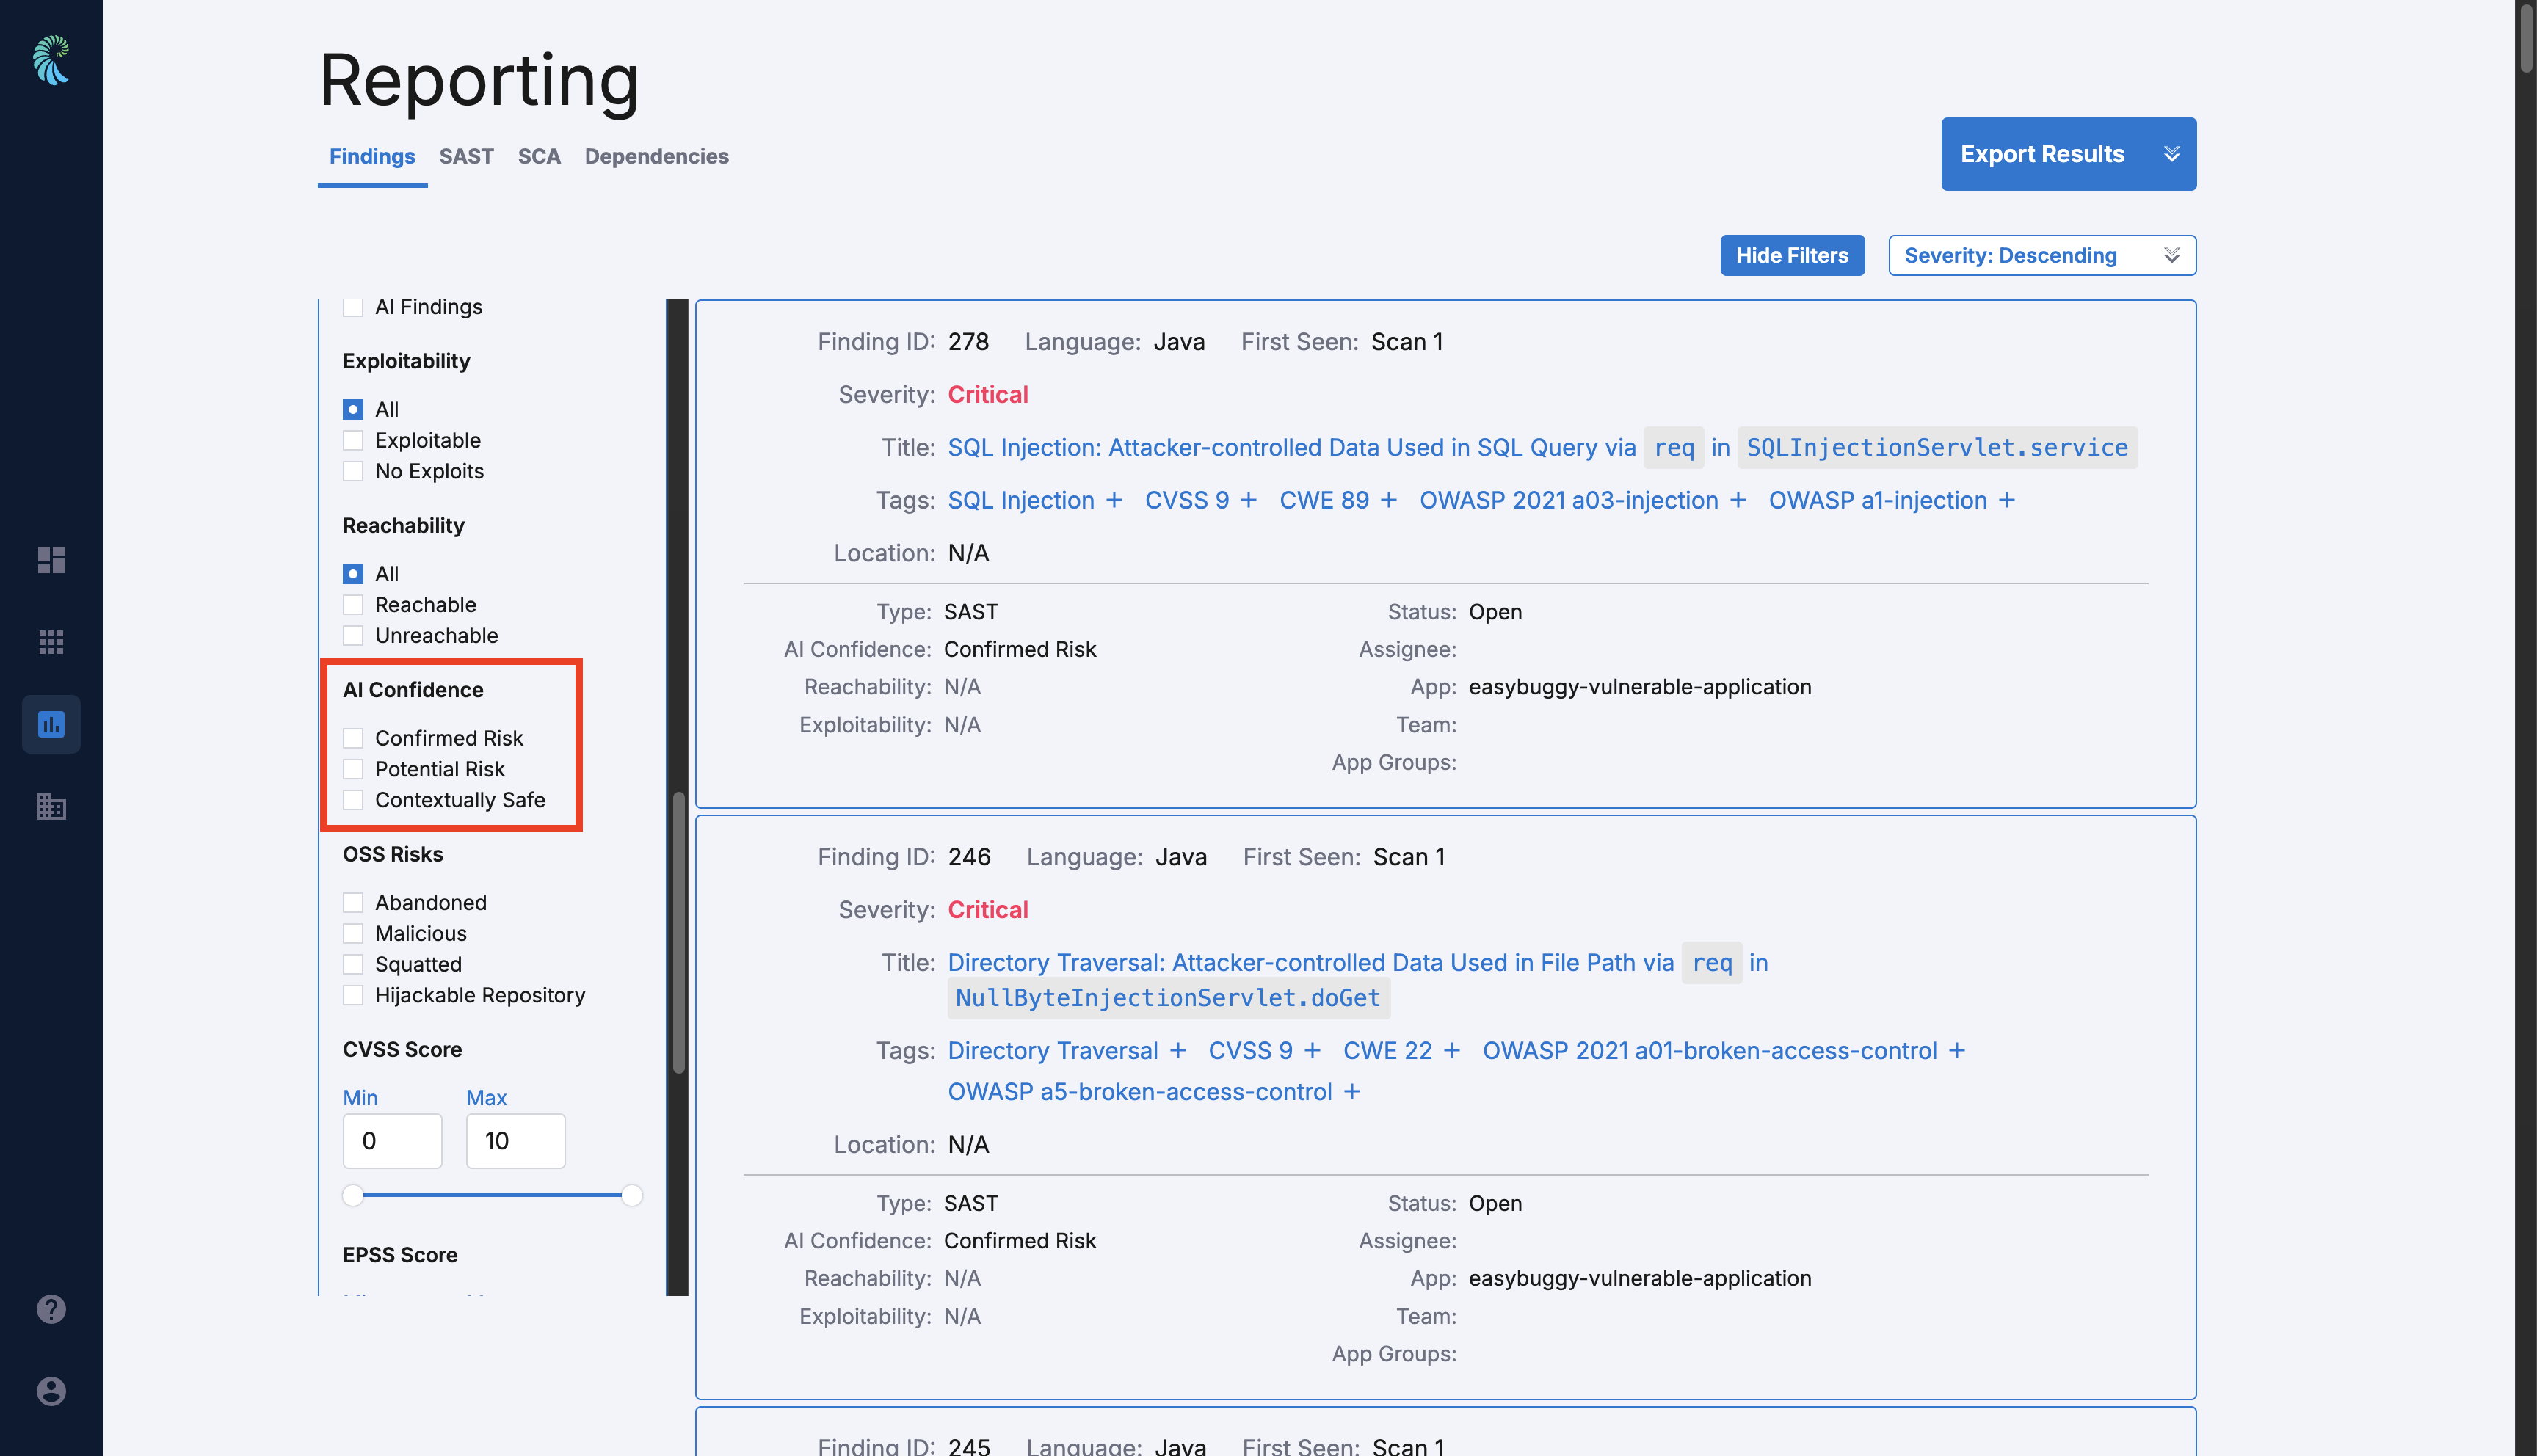Check the Hijackable Repository checkbox
This screenshot has width=2537, height=1456.
click(x=353, y=996)
